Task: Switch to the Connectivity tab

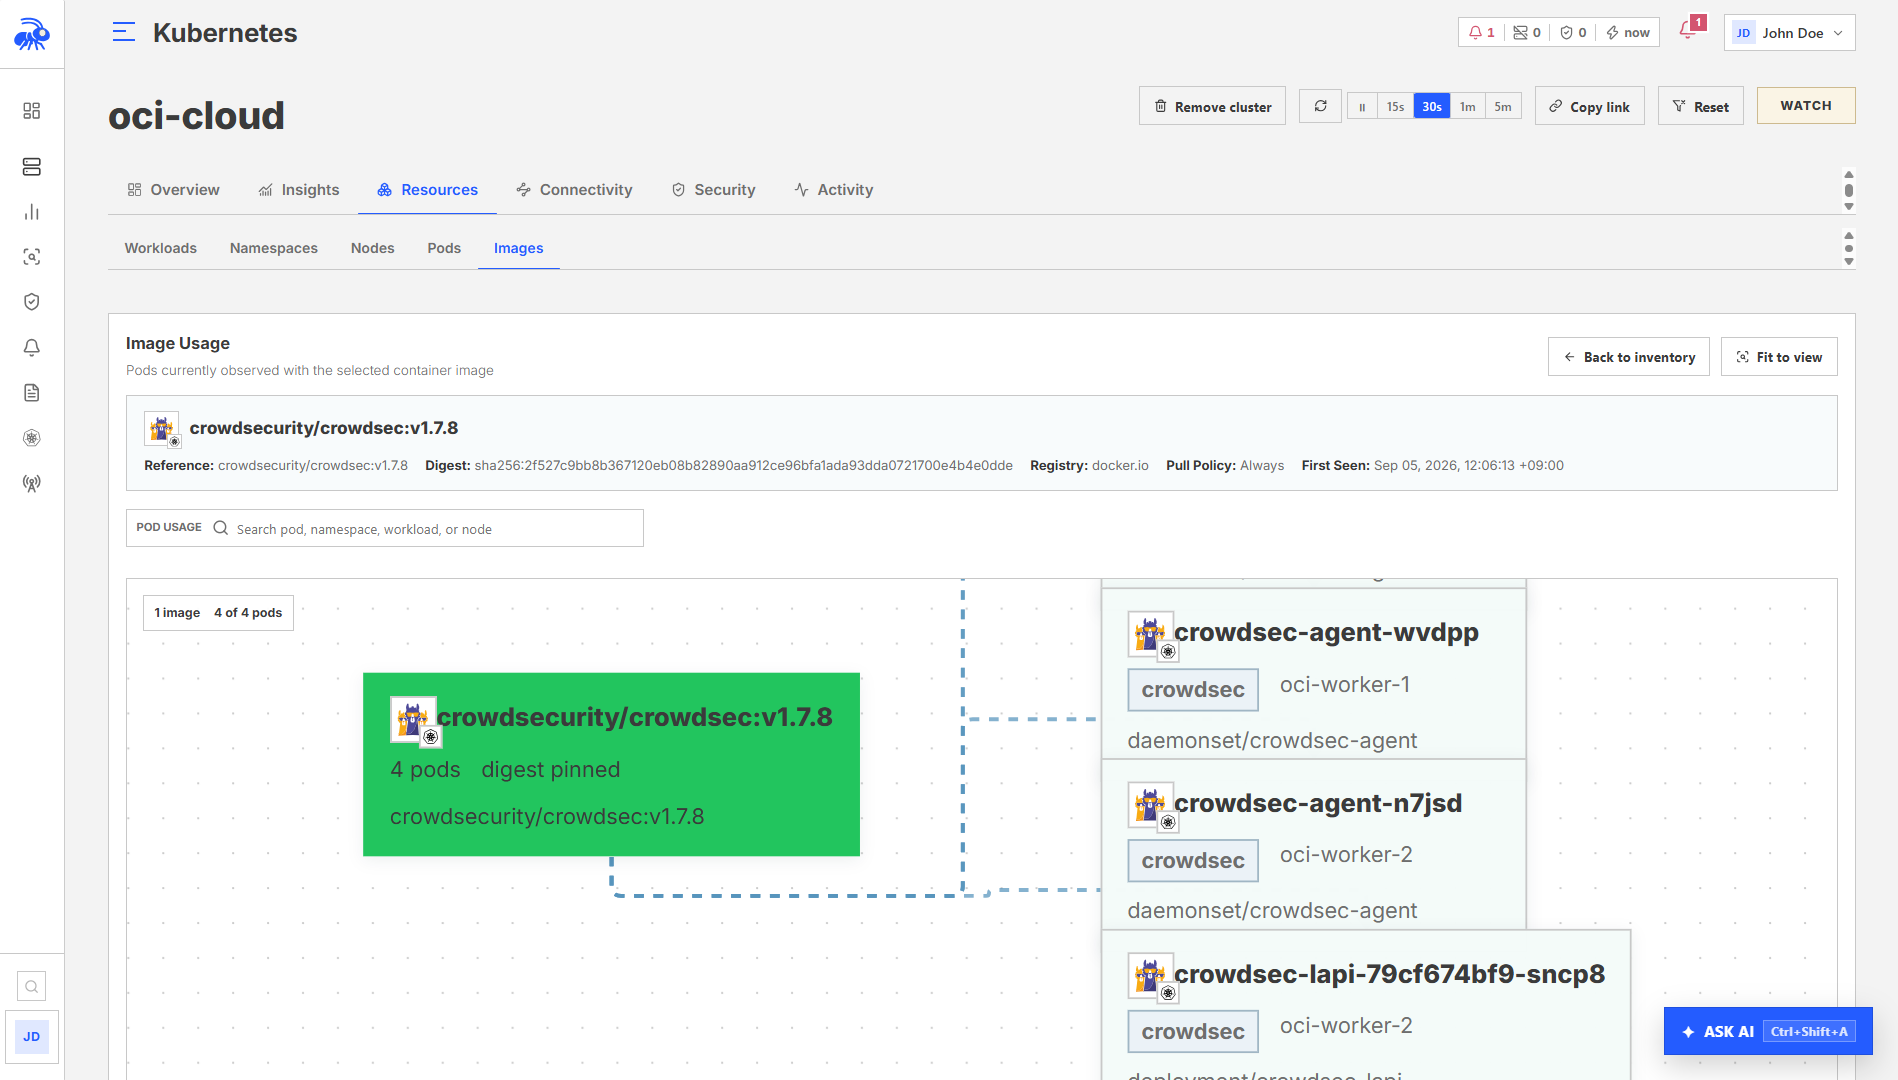Action: [x=574, y=190]
